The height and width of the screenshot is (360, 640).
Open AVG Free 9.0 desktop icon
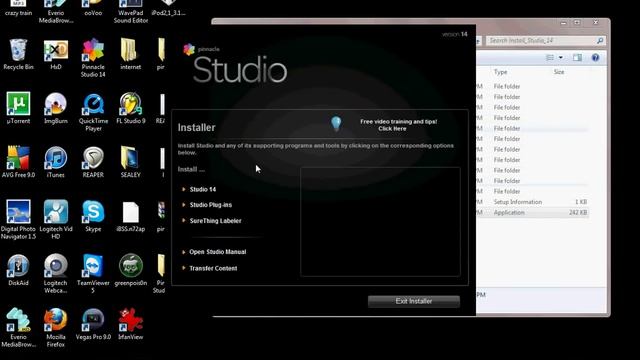(x=18, y=162)
